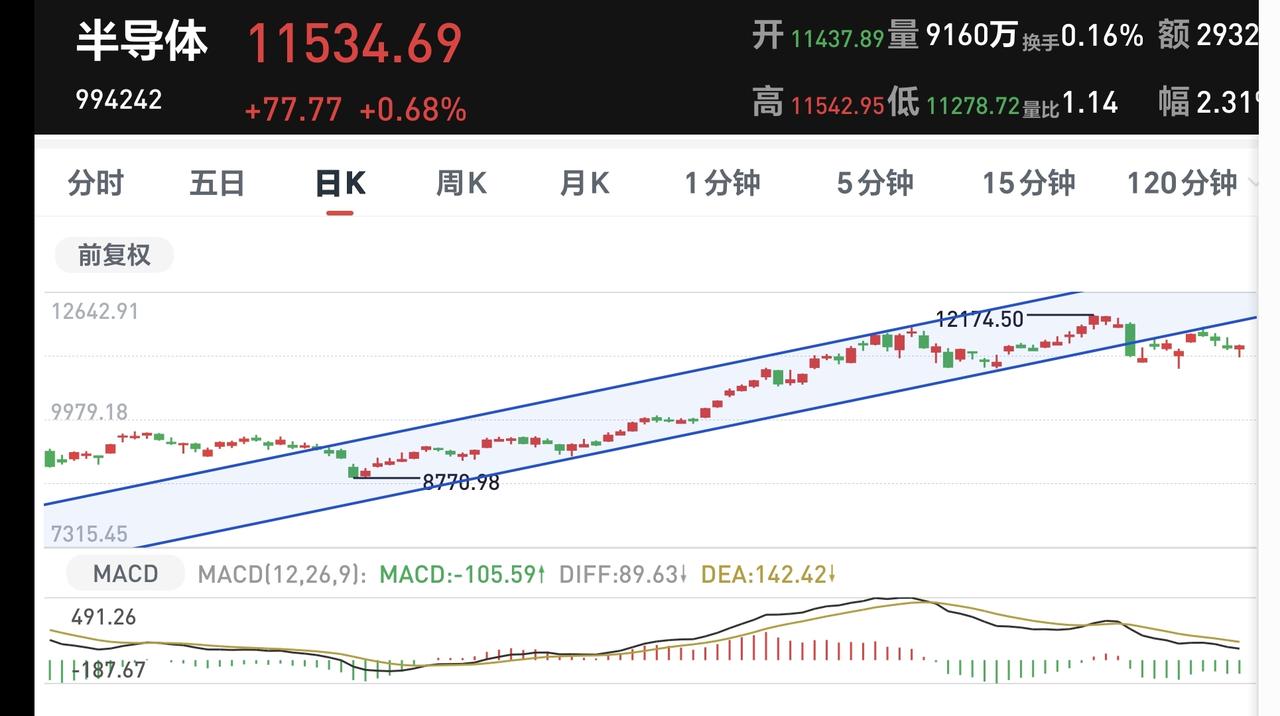Open the 周K weekly chart tab
This screenshot has width=1280, height=716.
tap(462, 183)
